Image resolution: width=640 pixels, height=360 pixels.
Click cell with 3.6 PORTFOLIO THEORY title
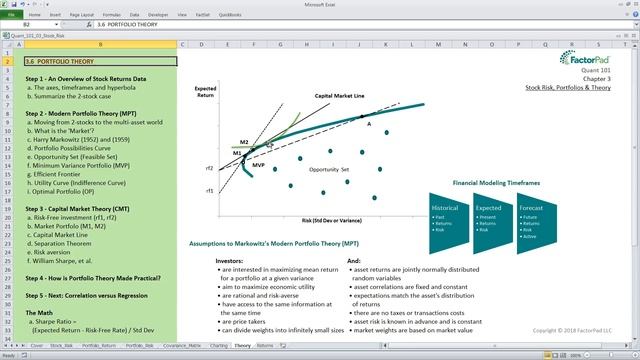[100, 62]
